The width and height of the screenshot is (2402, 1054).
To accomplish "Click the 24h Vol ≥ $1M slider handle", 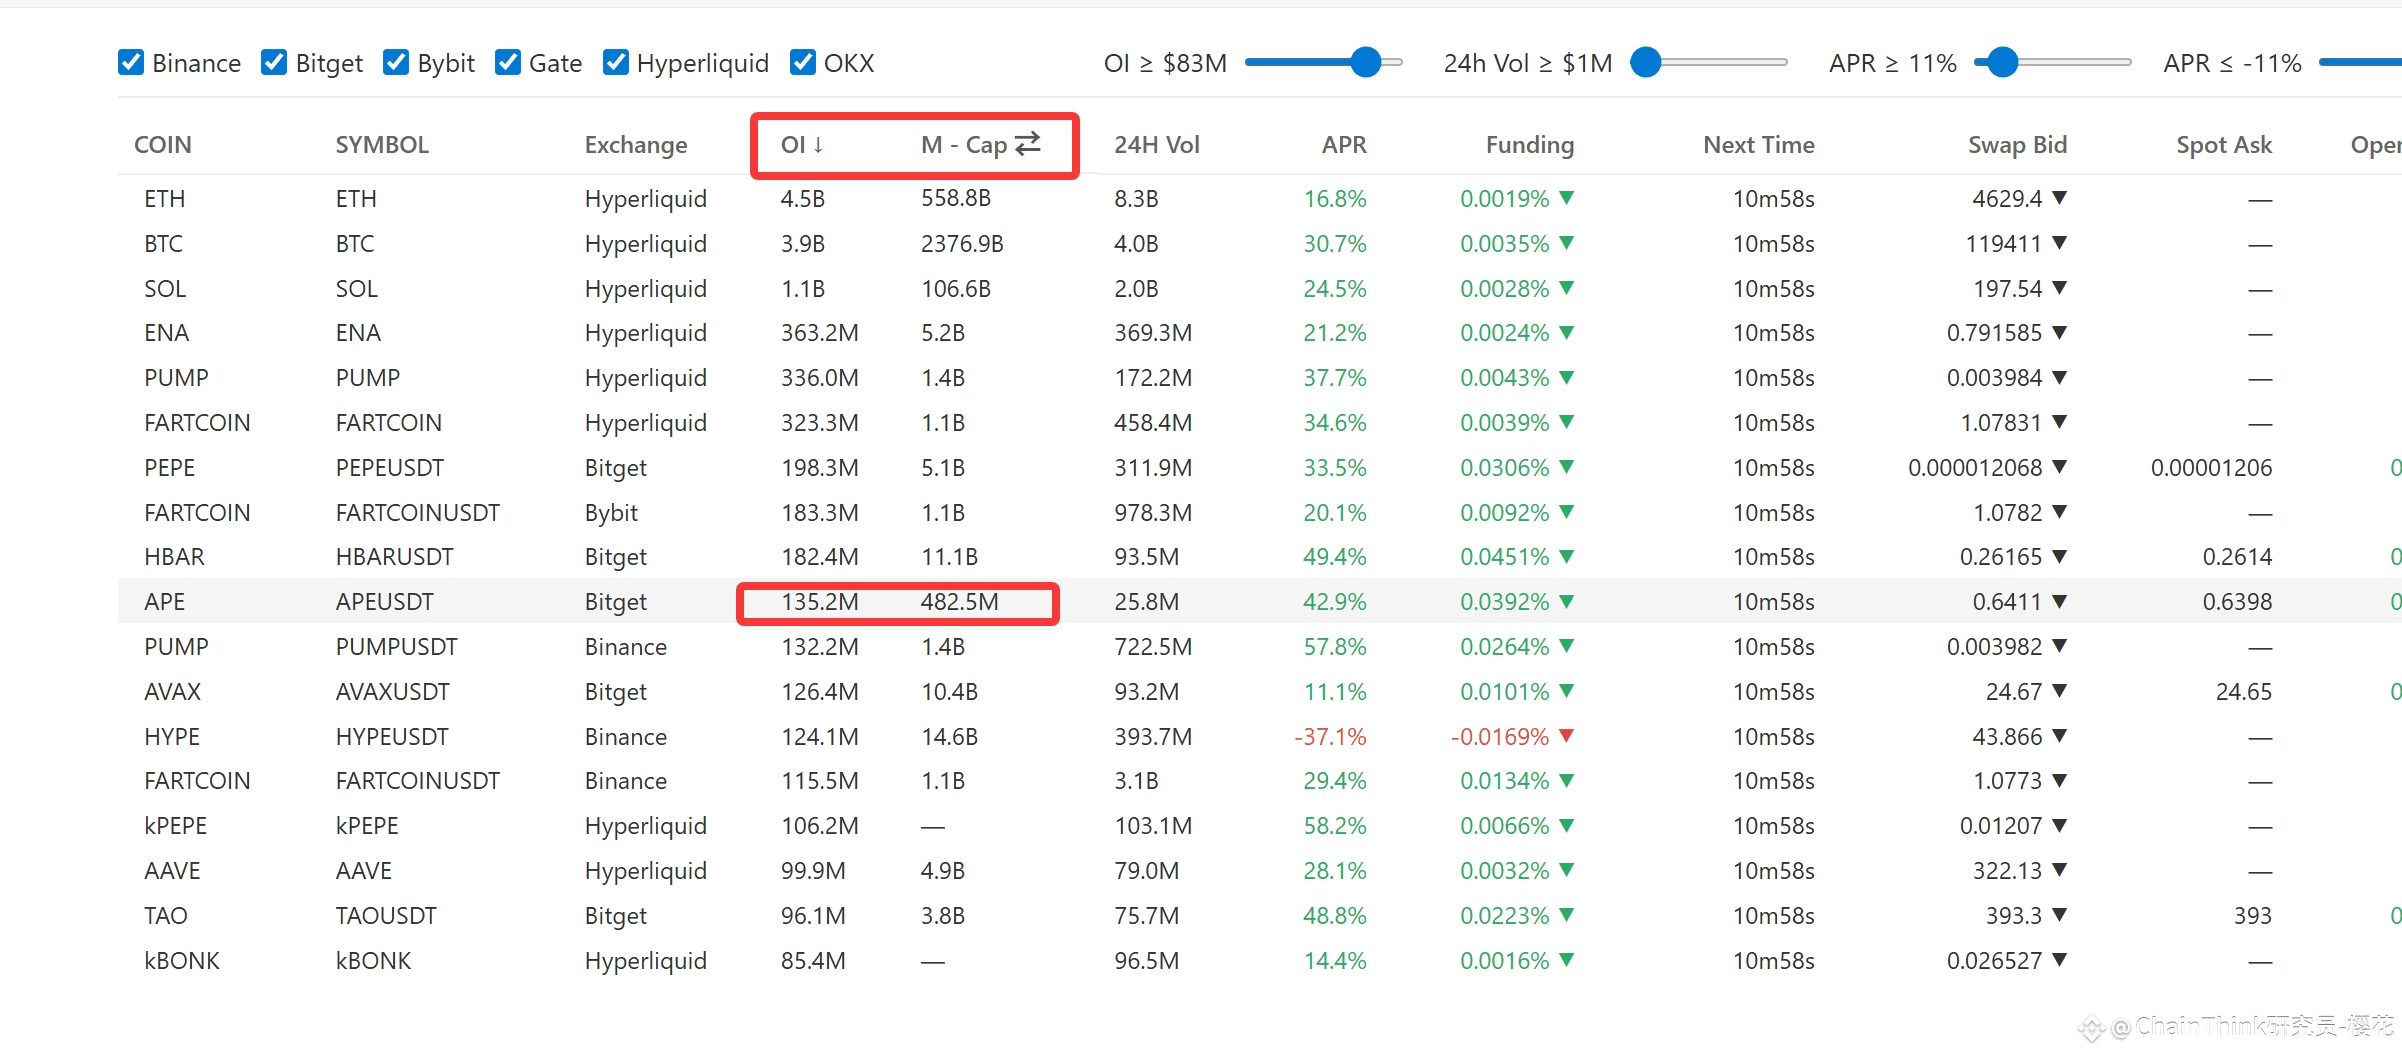I will [1646, 62].
